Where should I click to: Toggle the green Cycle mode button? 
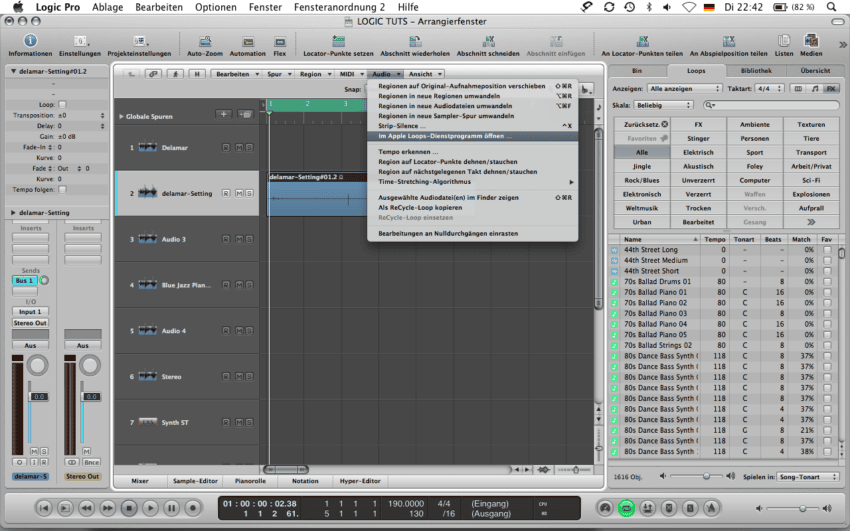pyautogui.click(x=626, y=508)
